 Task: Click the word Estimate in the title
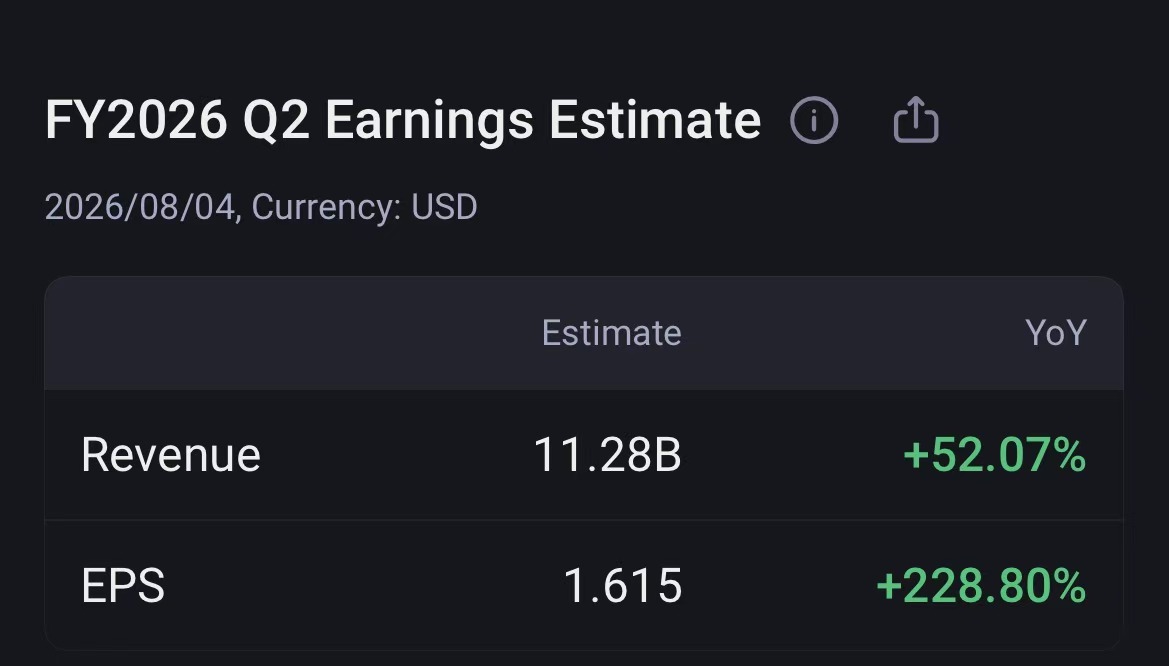[655, 120]
